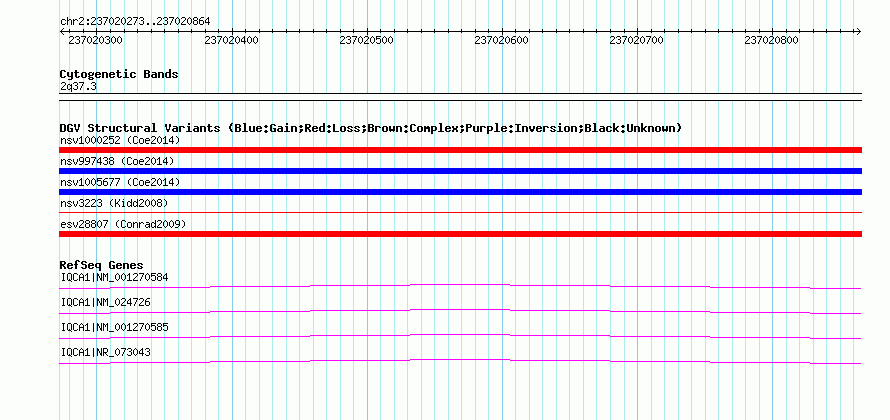Open variant label nsv1005677 (Coe2014)
Viewport: 890px width, 420px height.
pos(120,182)
